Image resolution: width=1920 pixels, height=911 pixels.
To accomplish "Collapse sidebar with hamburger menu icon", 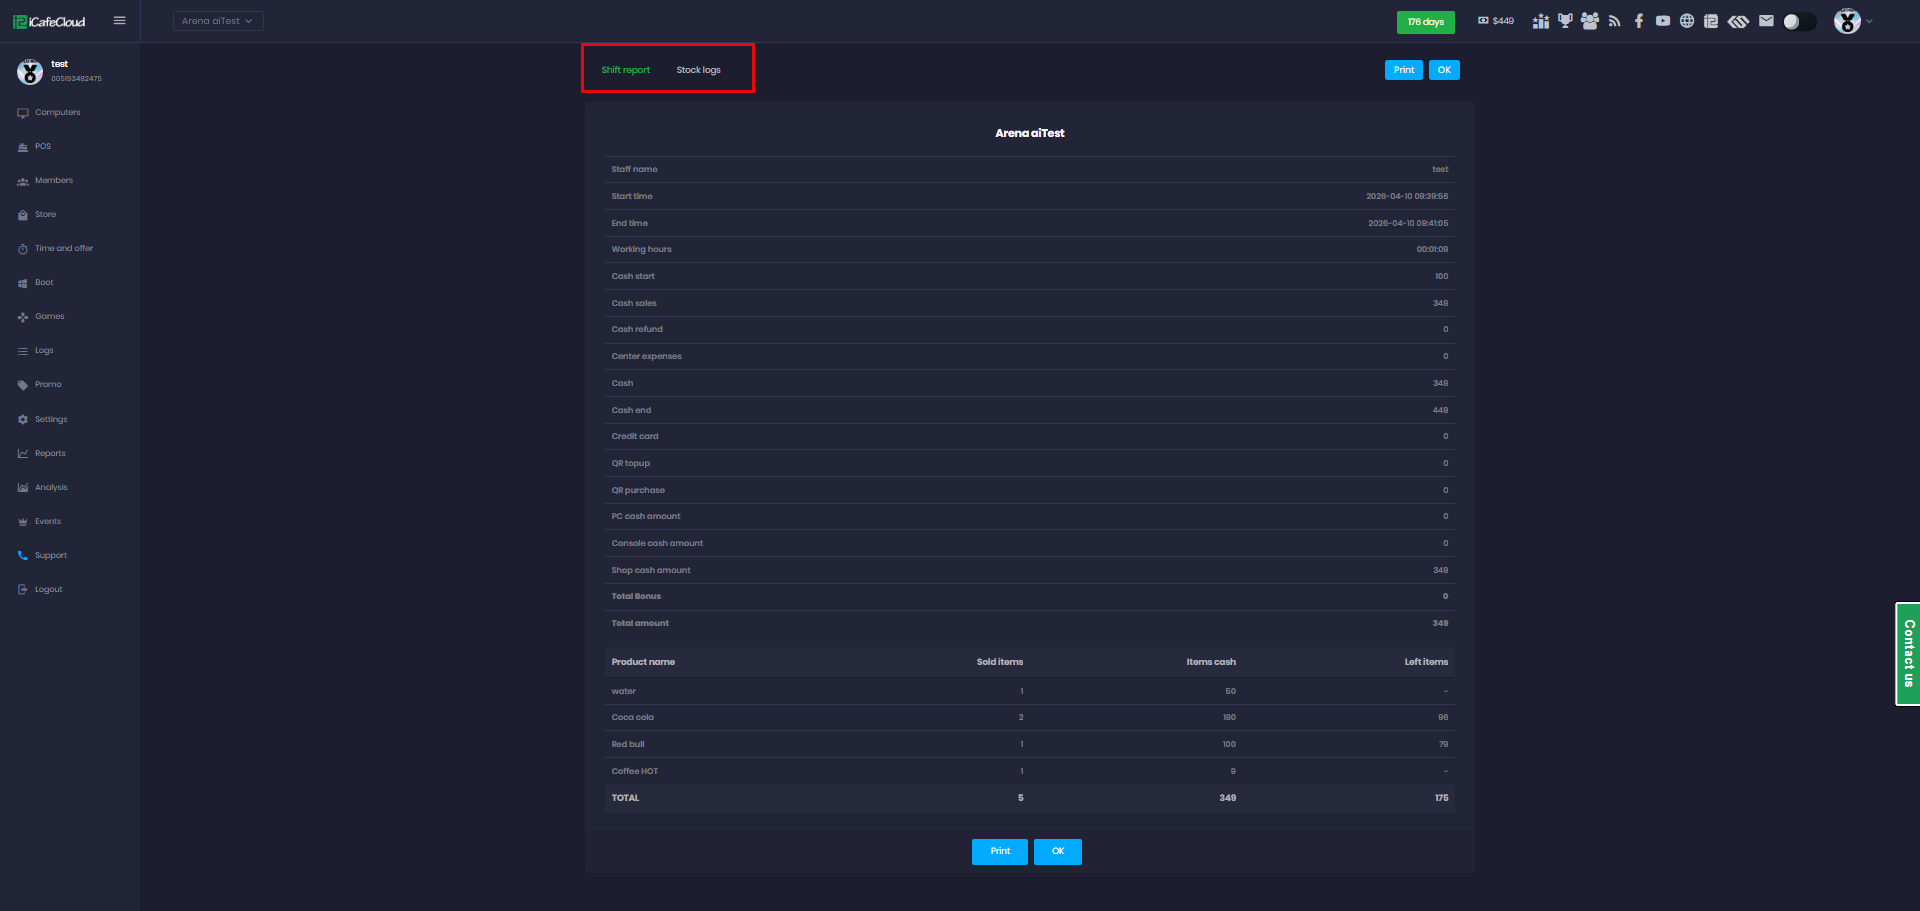I will point(120,21).
